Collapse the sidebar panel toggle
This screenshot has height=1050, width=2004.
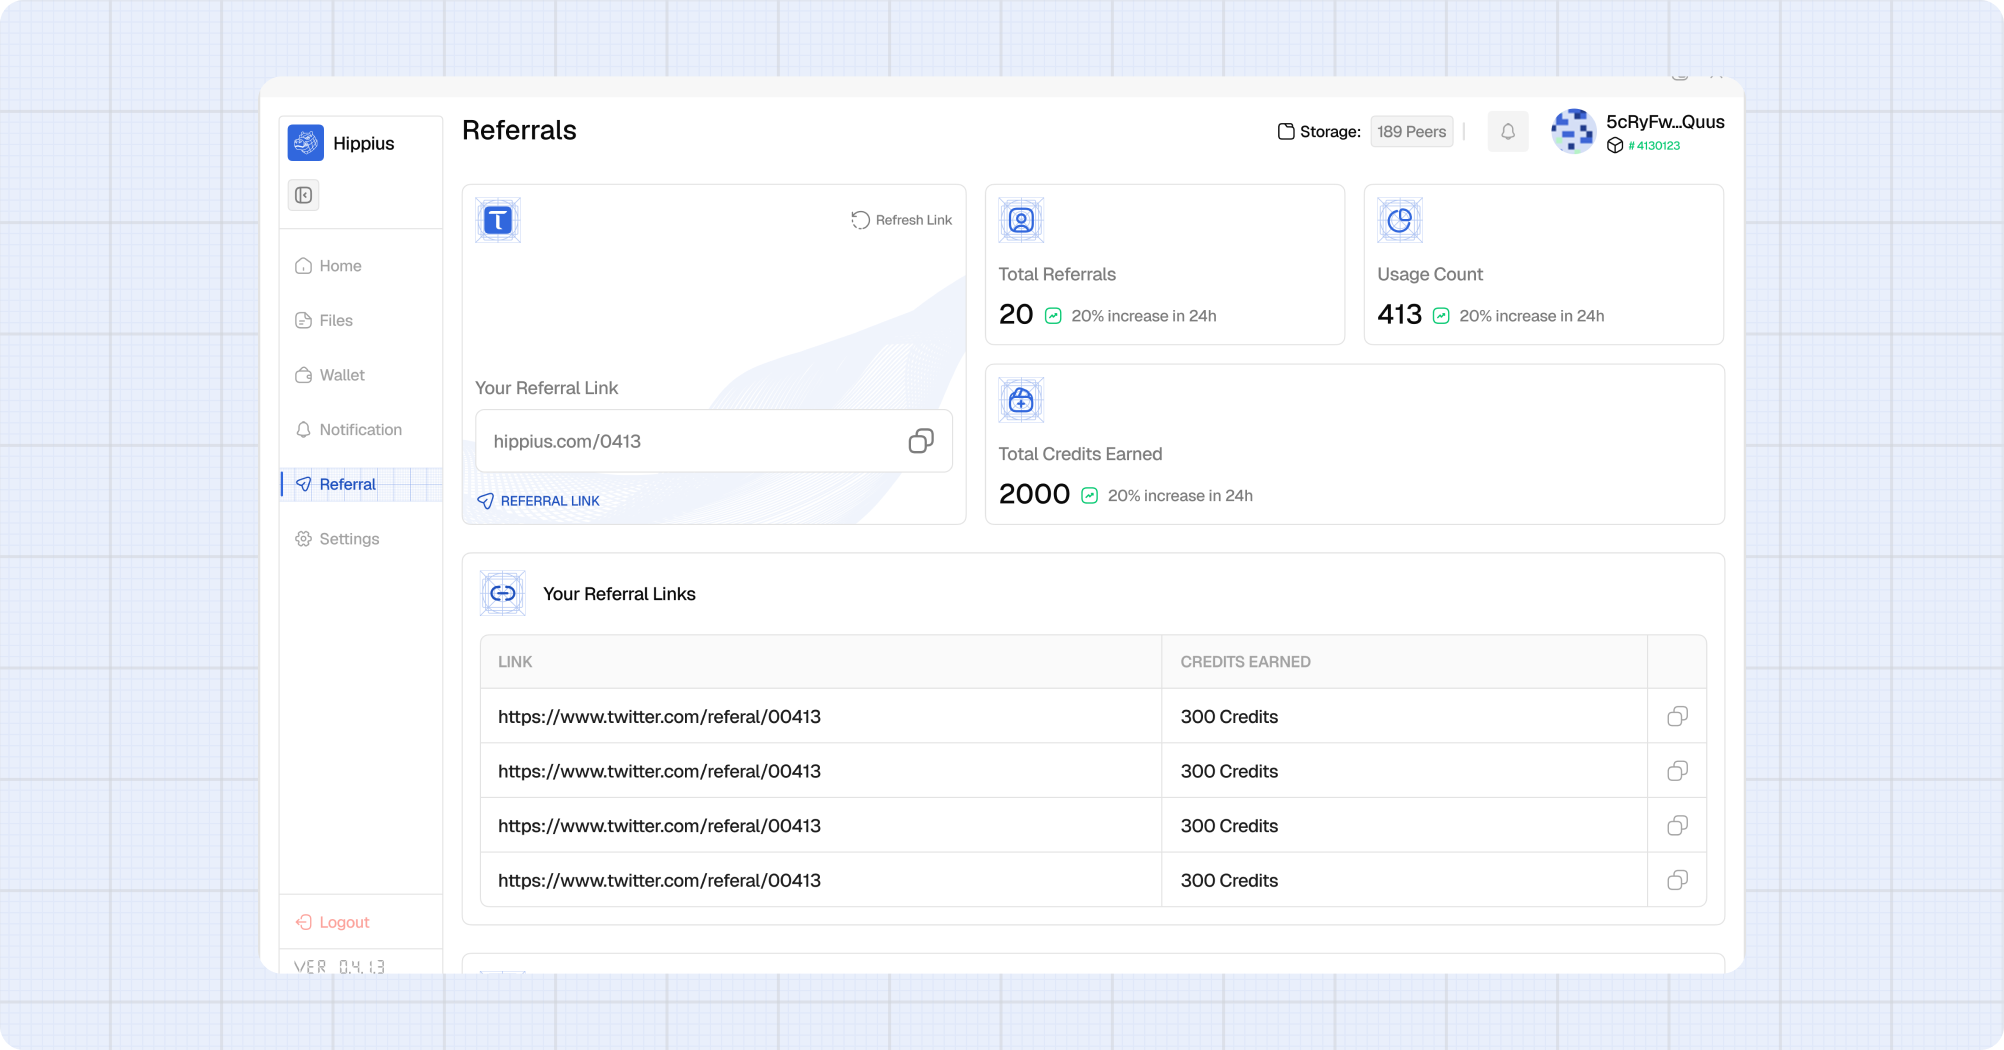[x=304, y=195]
